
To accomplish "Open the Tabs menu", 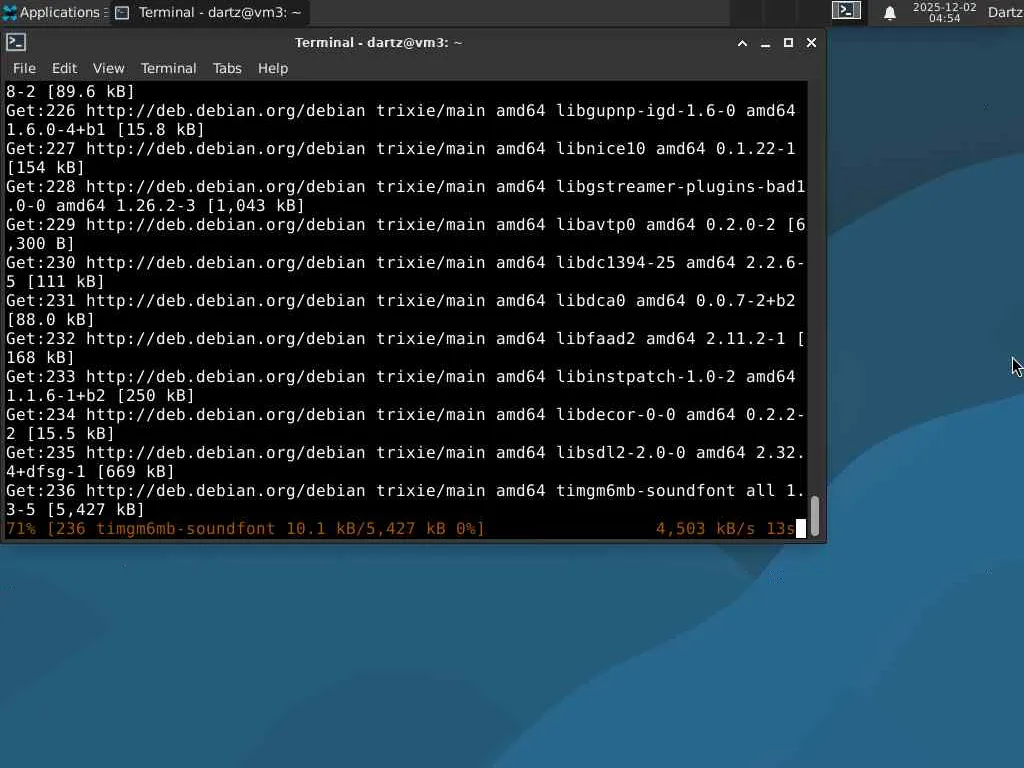I will [x=227, y=68].
